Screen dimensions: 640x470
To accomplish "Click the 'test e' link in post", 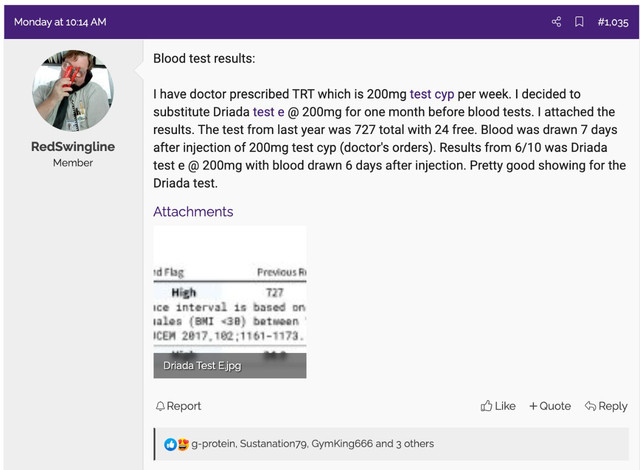I will click(x=269, y=112).
